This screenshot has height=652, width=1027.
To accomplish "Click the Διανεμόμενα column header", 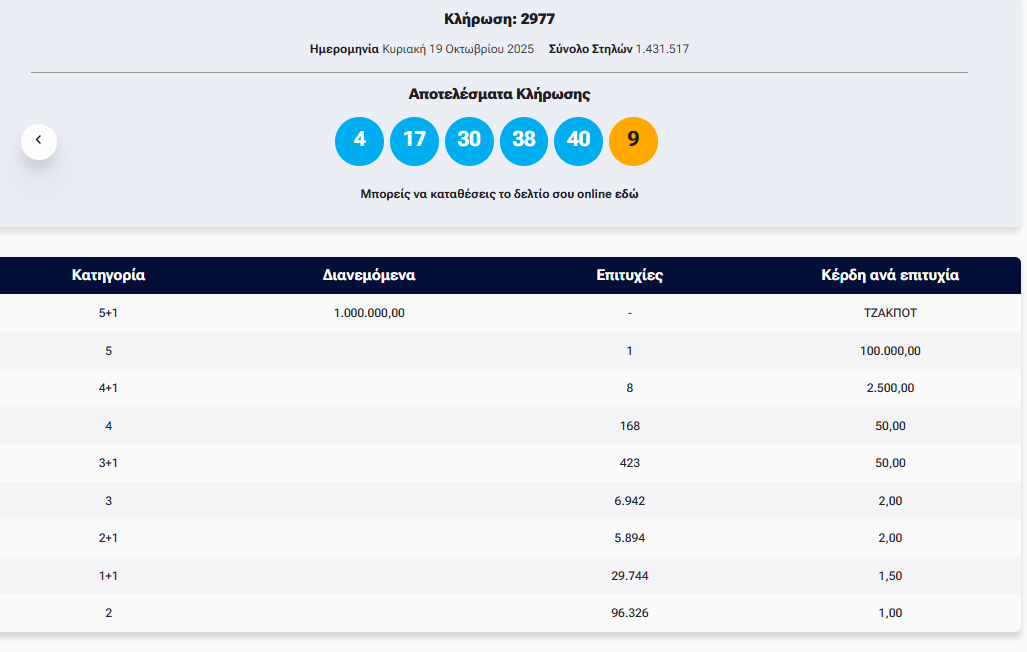I will pyautogui.click(x=369, y=275).
